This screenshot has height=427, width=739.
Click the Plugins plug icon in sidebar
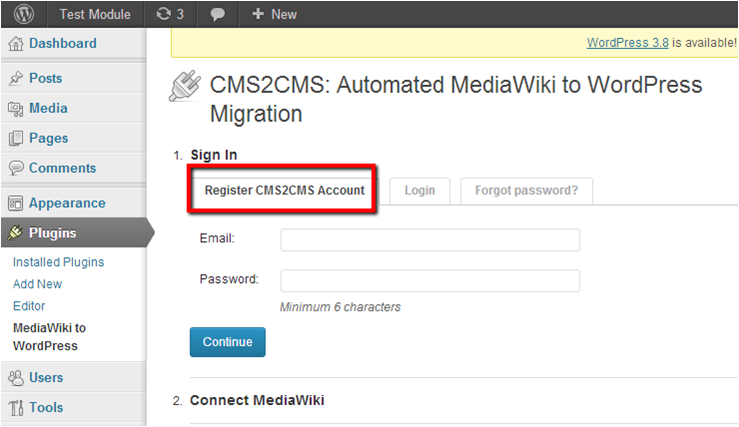(x=16, y=232)
